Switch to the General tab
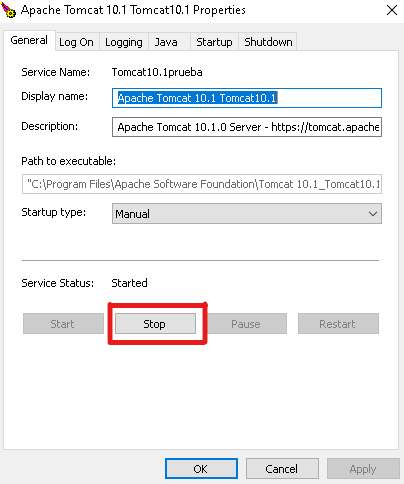 pos(29,40)
